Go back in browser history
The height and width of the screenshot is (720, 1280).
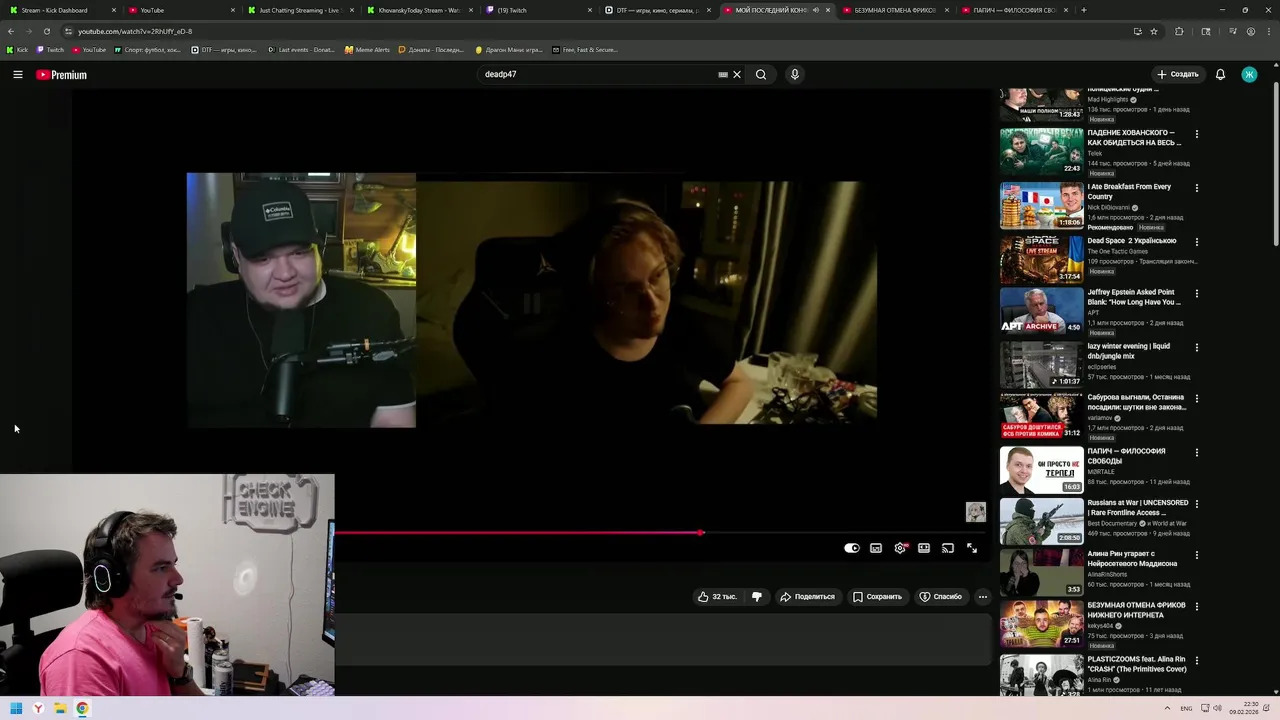(11, 31)
